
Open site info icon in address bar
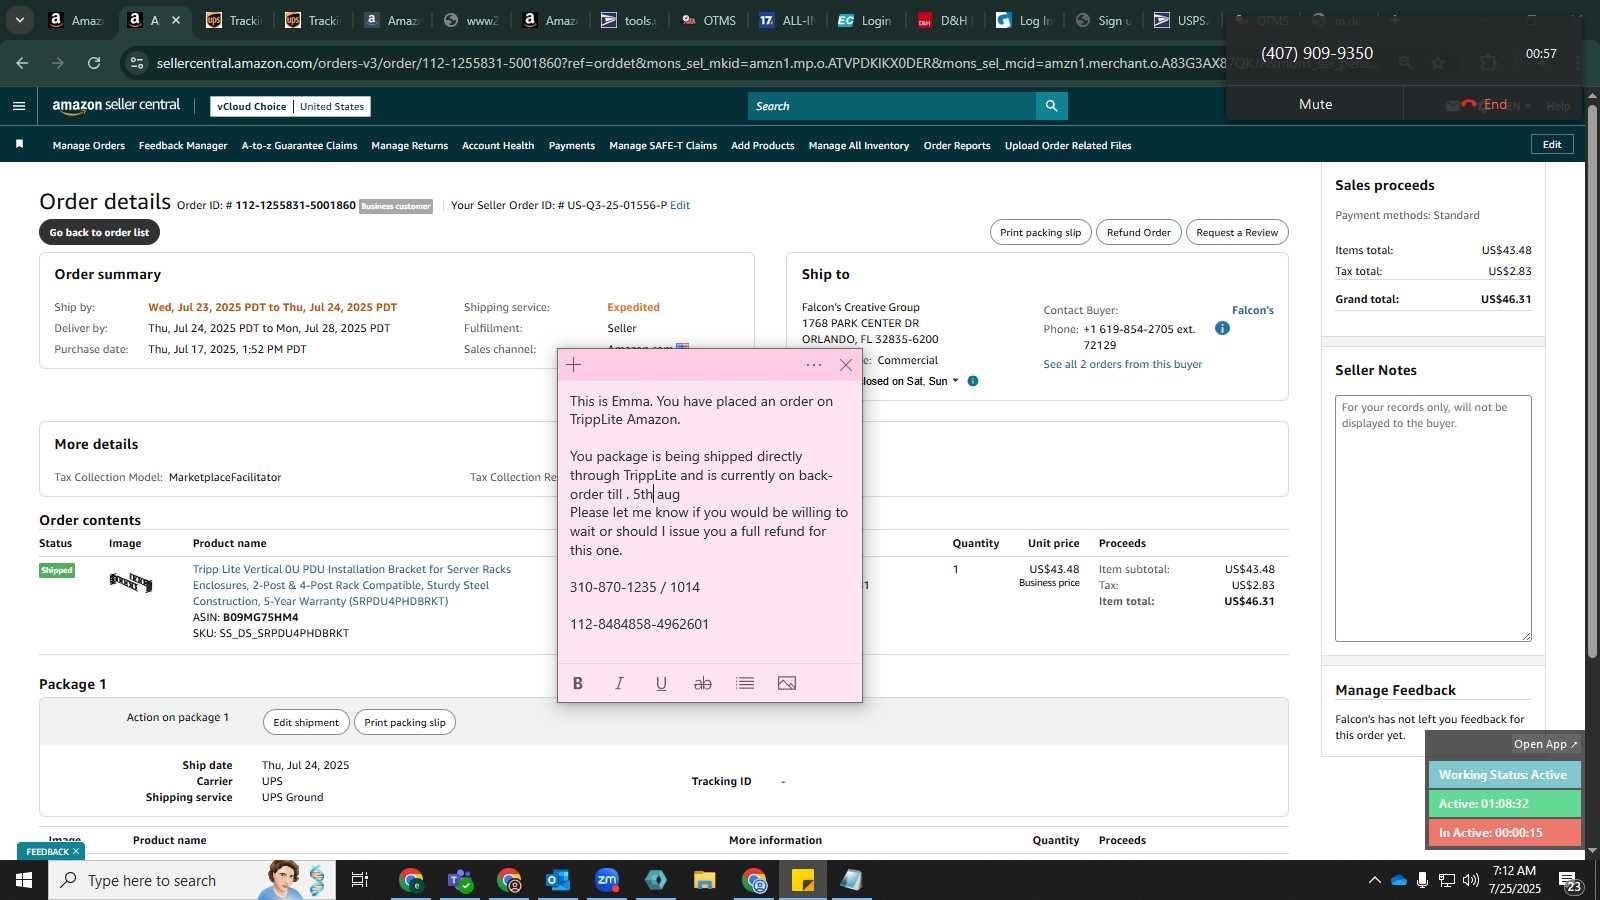(137, 63)
